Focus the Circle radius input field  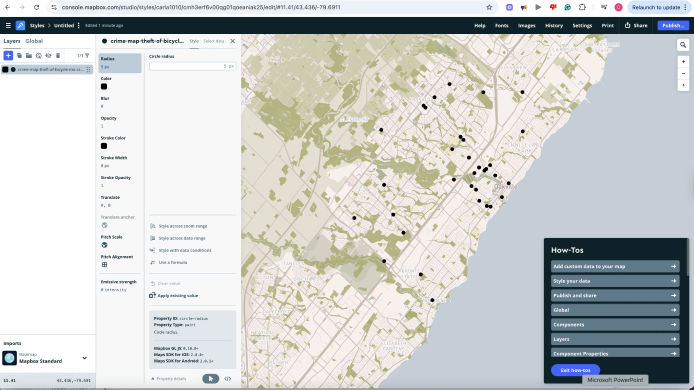[x=193, y=66]
